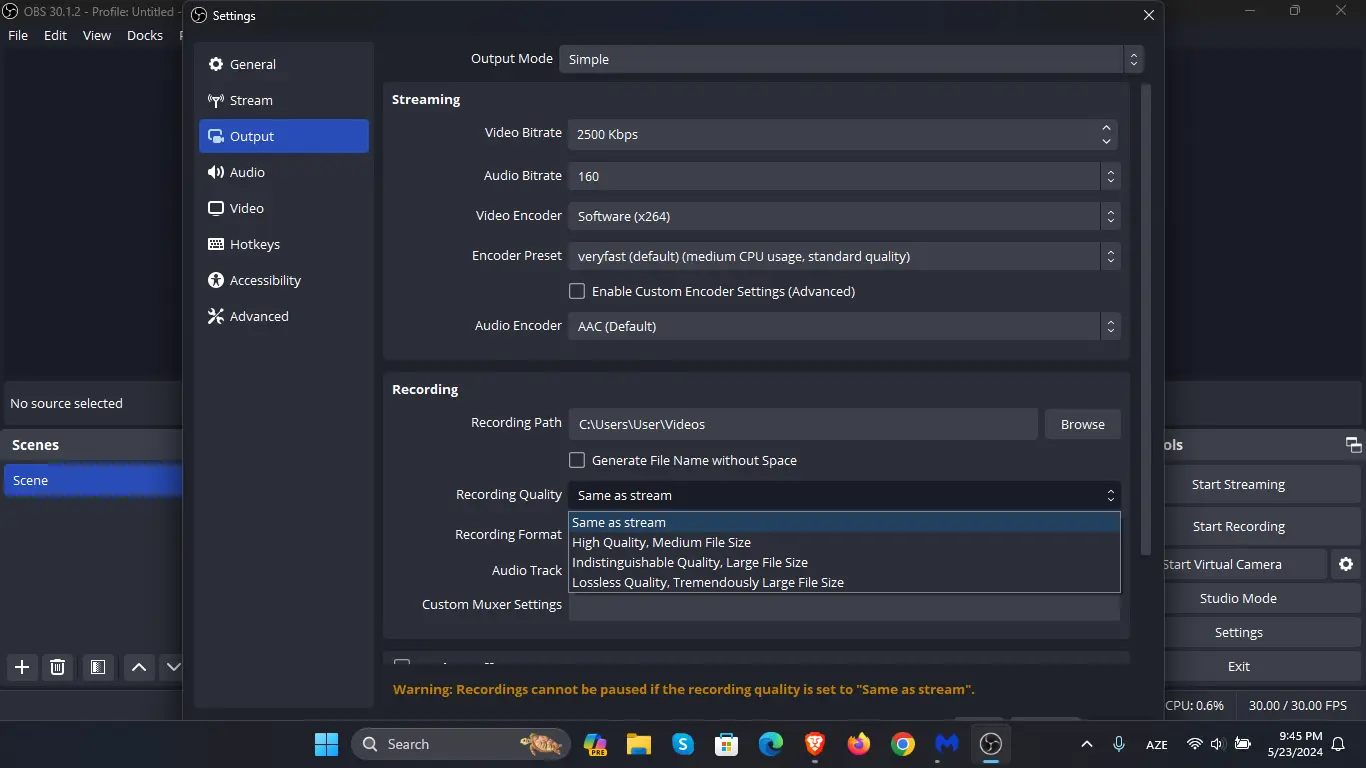Open the View menu in OBS
1366x768 pixels.
(97, 35)
